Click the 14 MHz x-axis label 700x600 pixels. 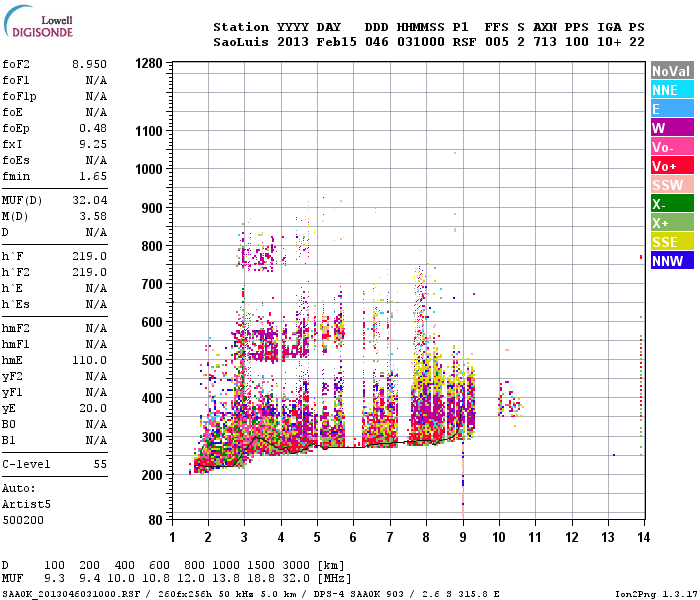[x=643, y=537]
